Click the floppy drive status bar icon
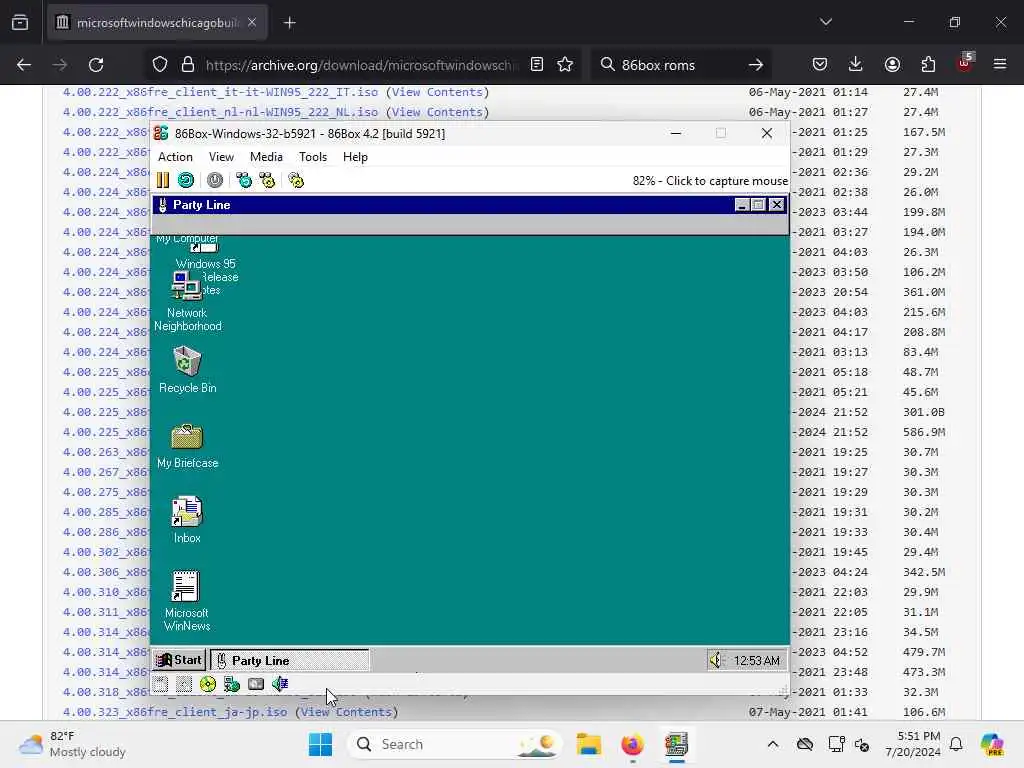The height and width of the screenshot is (768, 1024). 161,684
